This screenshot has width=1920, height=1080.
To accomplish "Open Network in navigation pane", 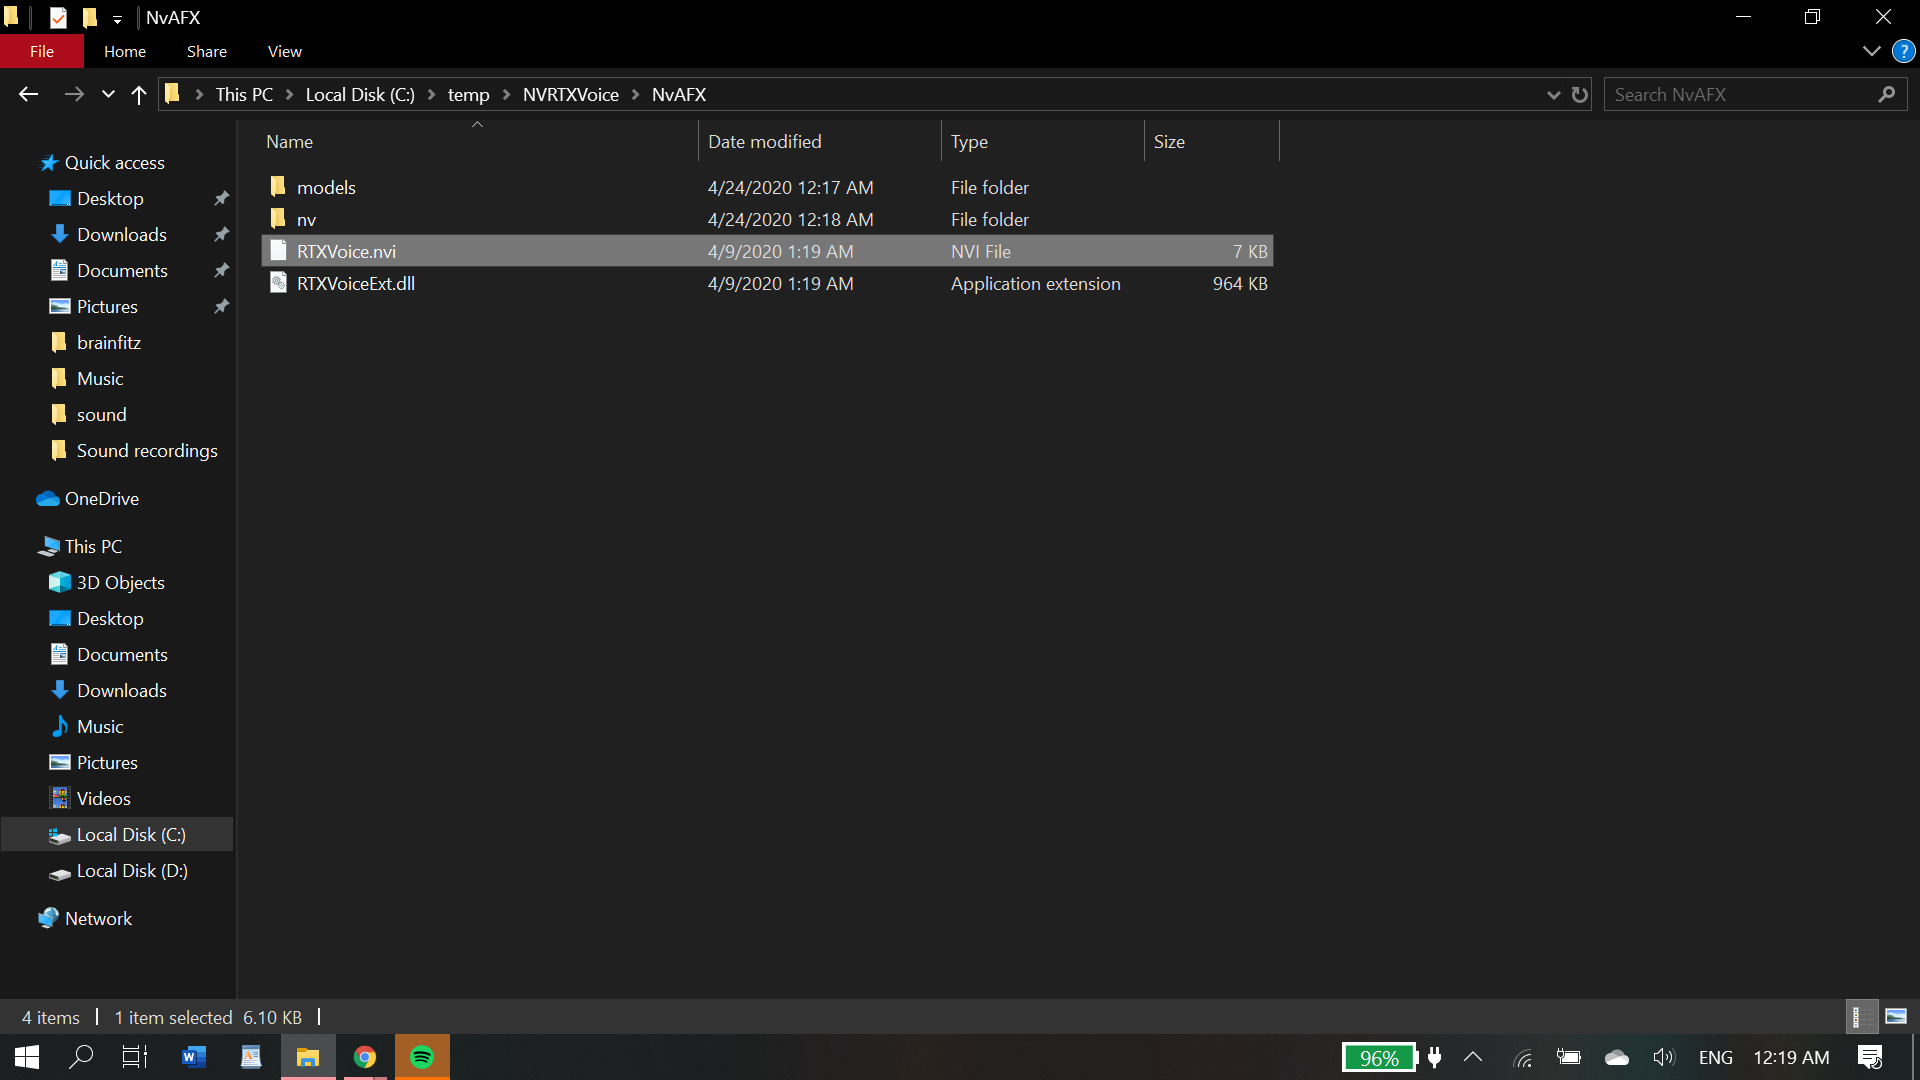I will point(98,918).
